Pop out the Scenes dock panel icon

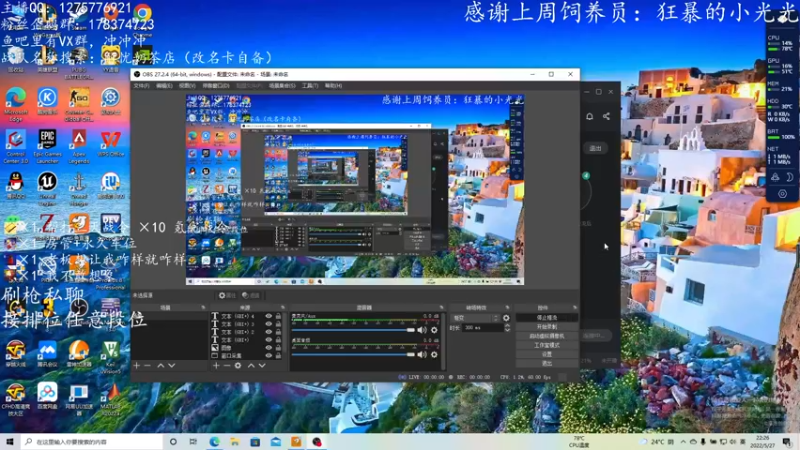click(x=203, y=308)
